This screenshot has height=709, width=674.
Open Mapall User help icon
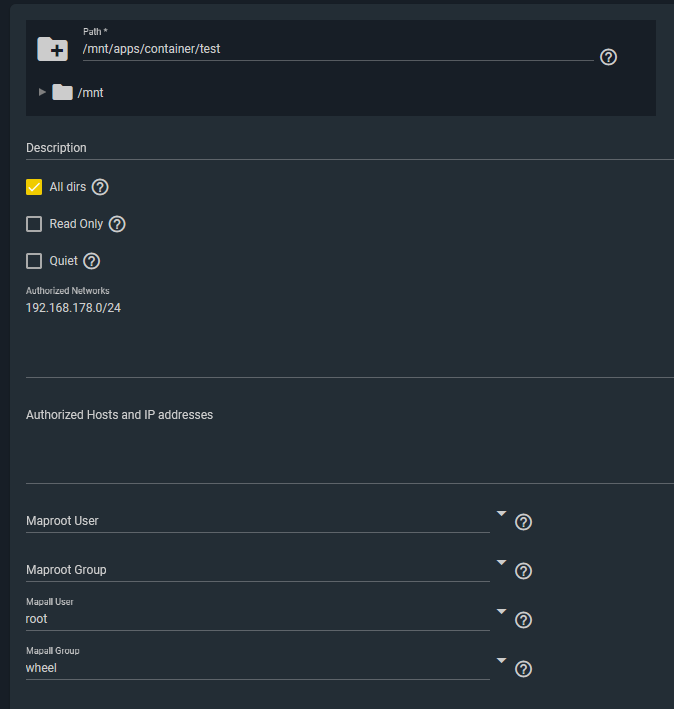pos(523,619)
